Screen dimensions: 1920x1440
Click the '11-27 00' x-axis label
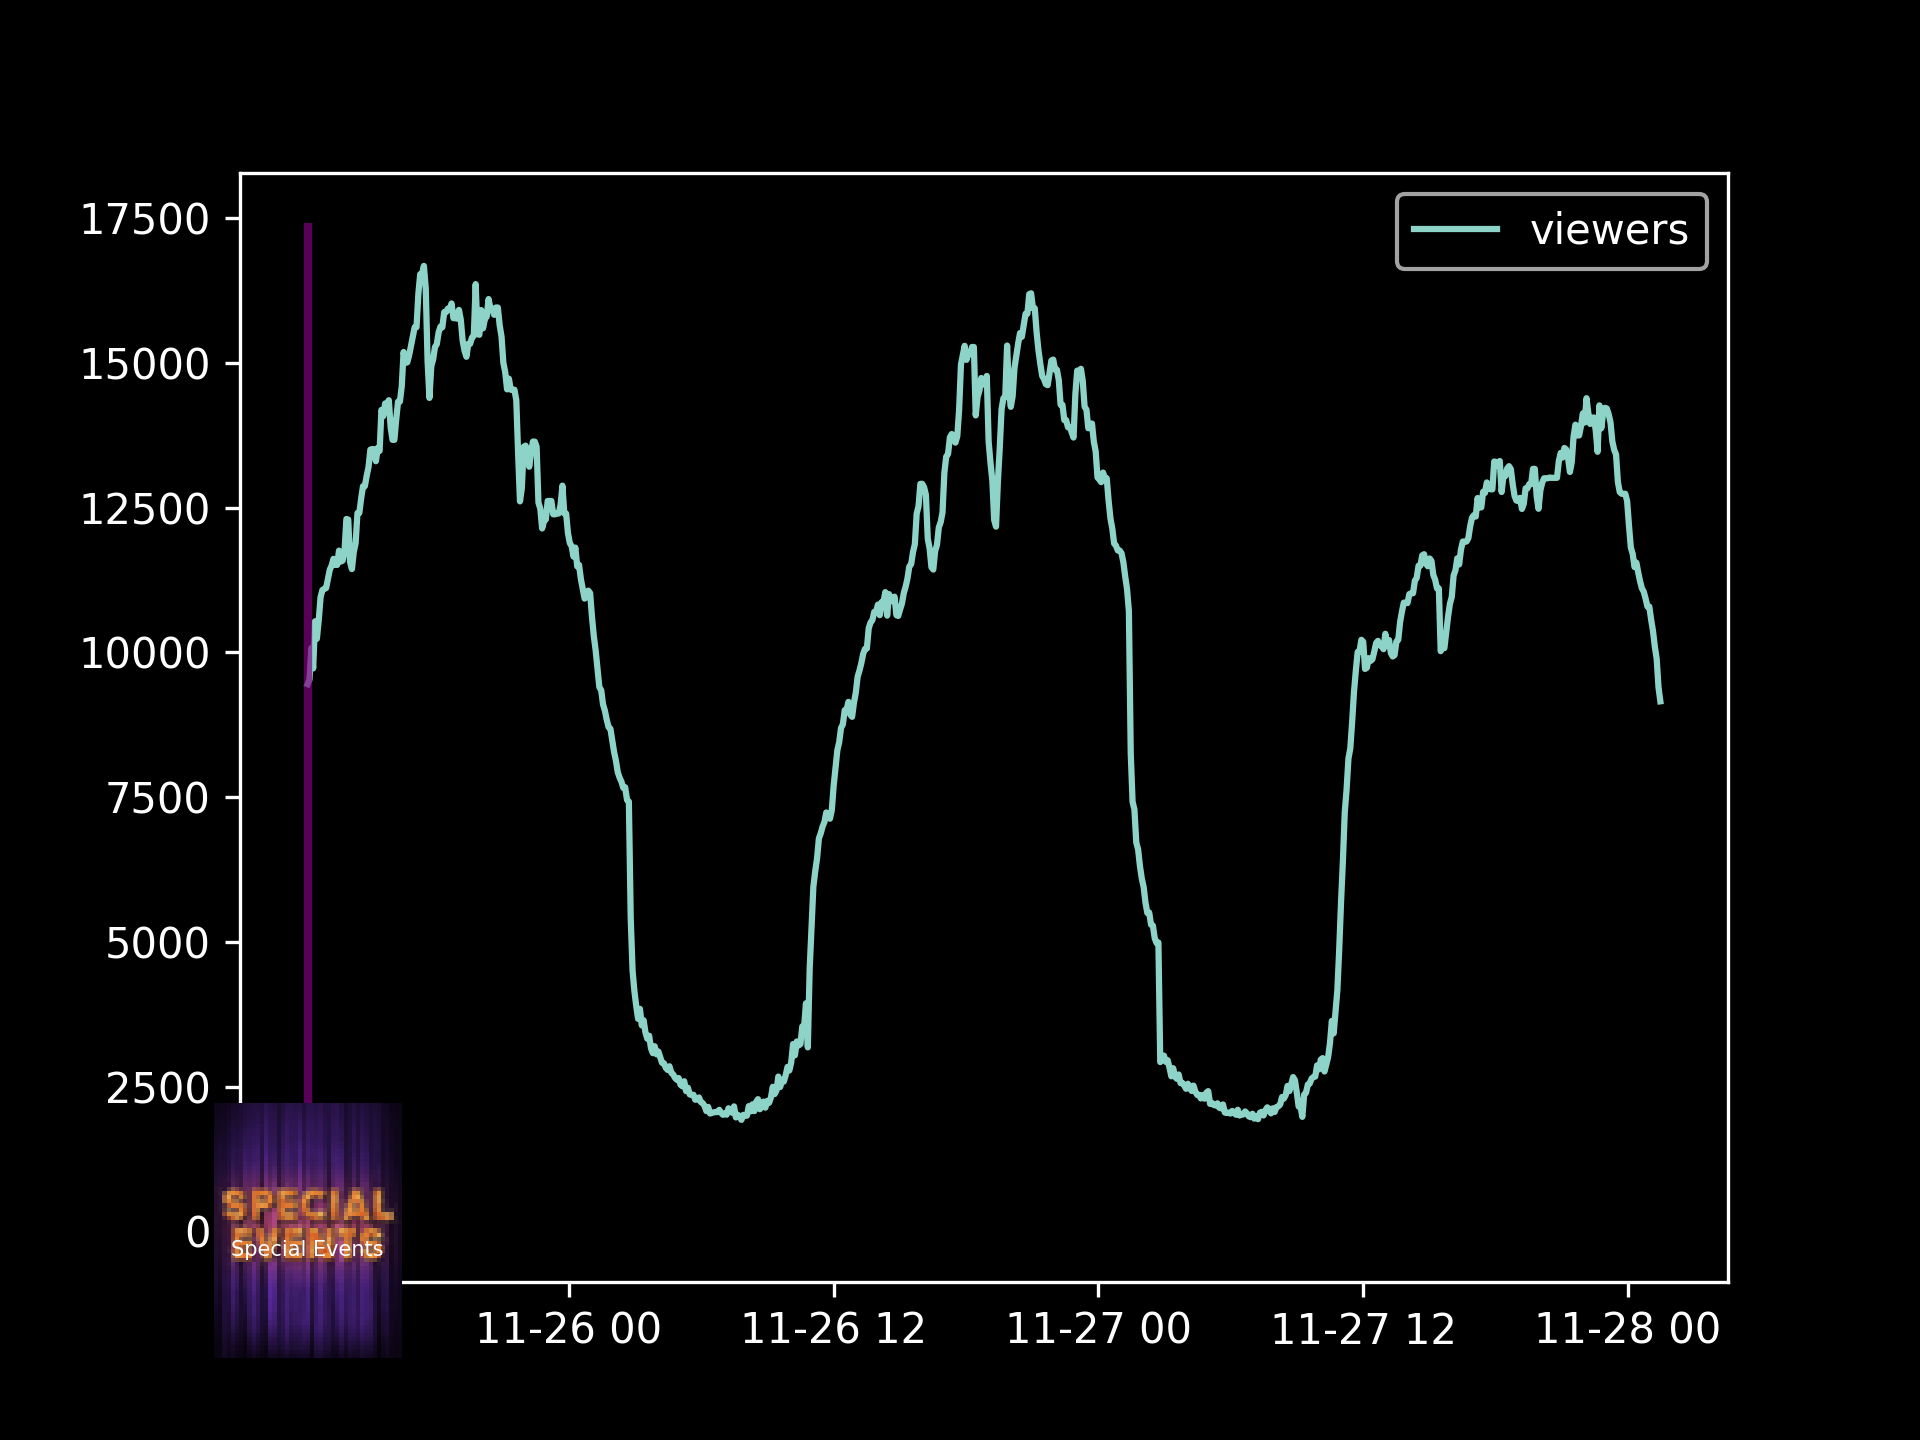[x=1098, y=1329]
